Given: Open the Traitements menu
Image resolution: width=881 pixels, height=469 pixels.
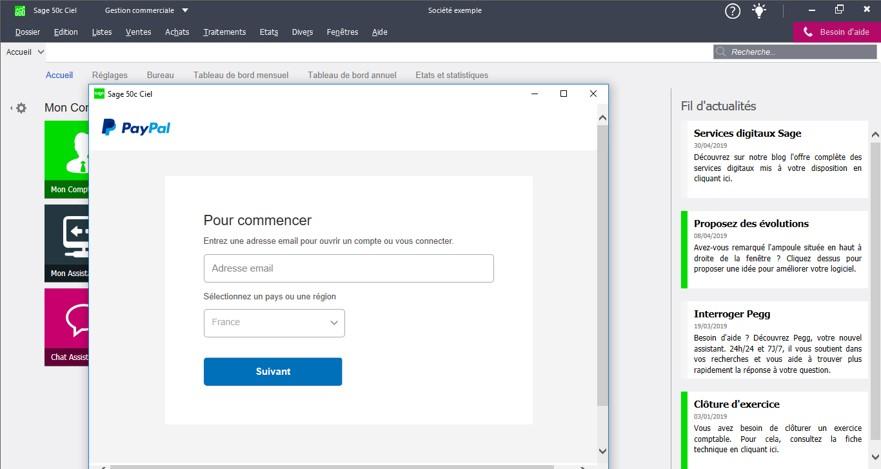Looking at the screenshot, I should click(x=225, y=32).
